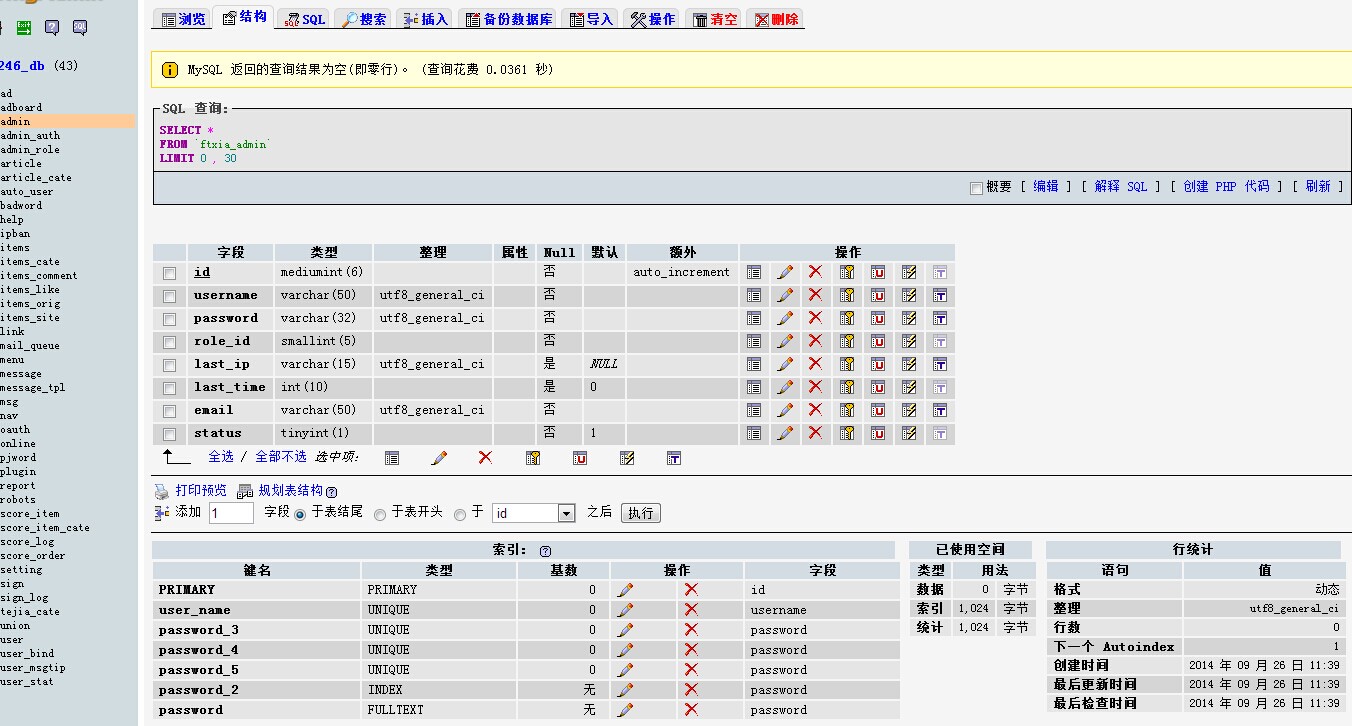Add unique index to last_ip field
This screenshot has width=1352, height=726.
coord(878,364)
